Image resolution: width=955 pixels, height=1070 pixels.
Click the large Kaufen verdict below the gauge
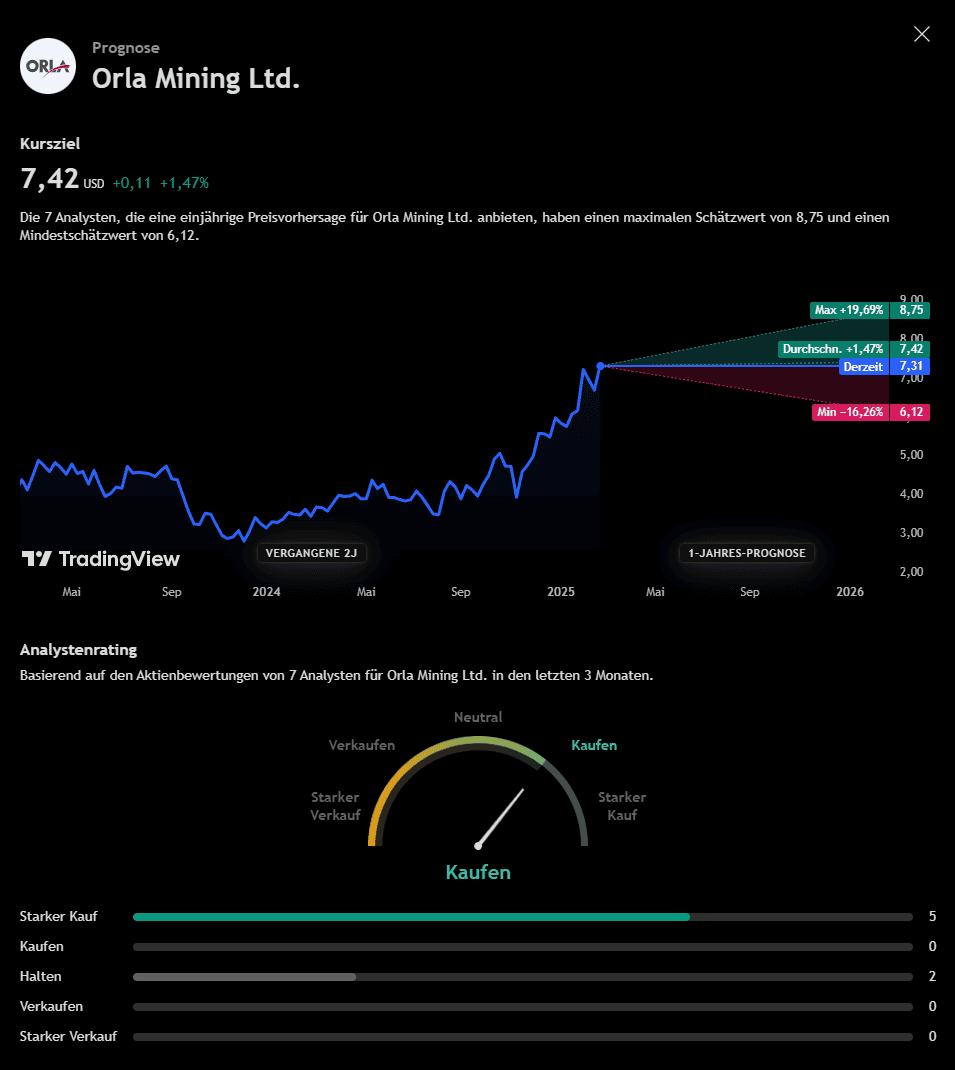click(x=478, y=872)
